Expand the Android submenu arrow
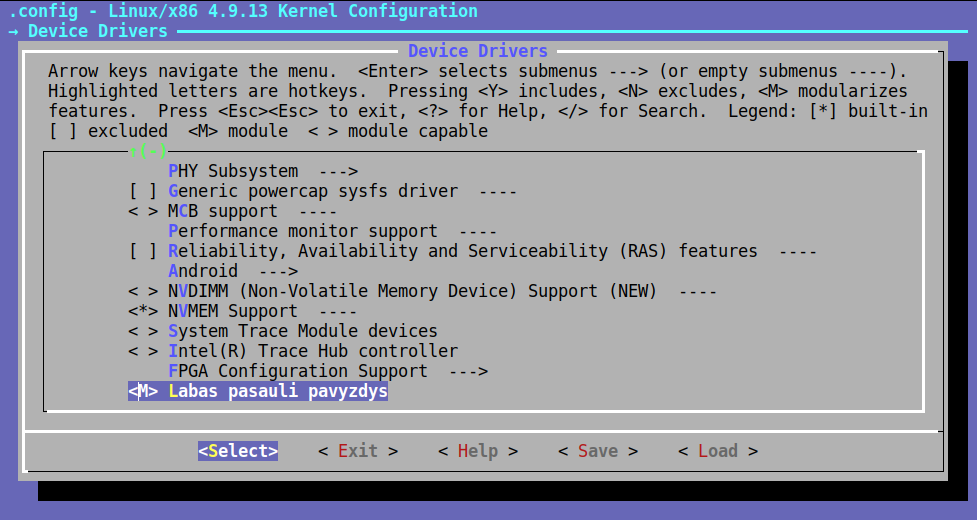This screenshot has height=520, width=977. pos(278,271)
